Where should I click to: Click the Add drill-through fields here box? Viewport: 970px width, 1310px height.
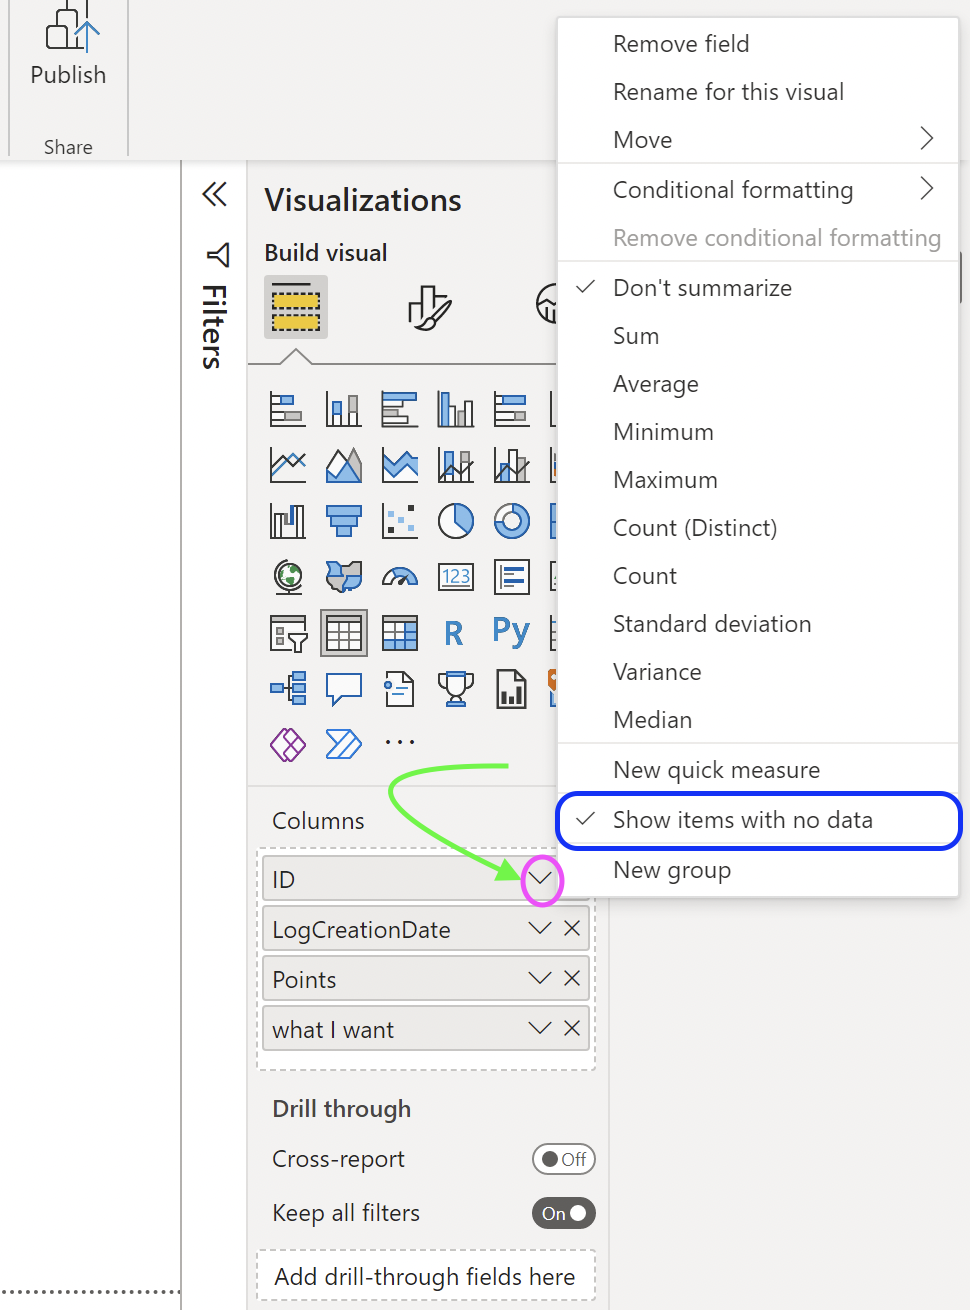click(426, 1277)
